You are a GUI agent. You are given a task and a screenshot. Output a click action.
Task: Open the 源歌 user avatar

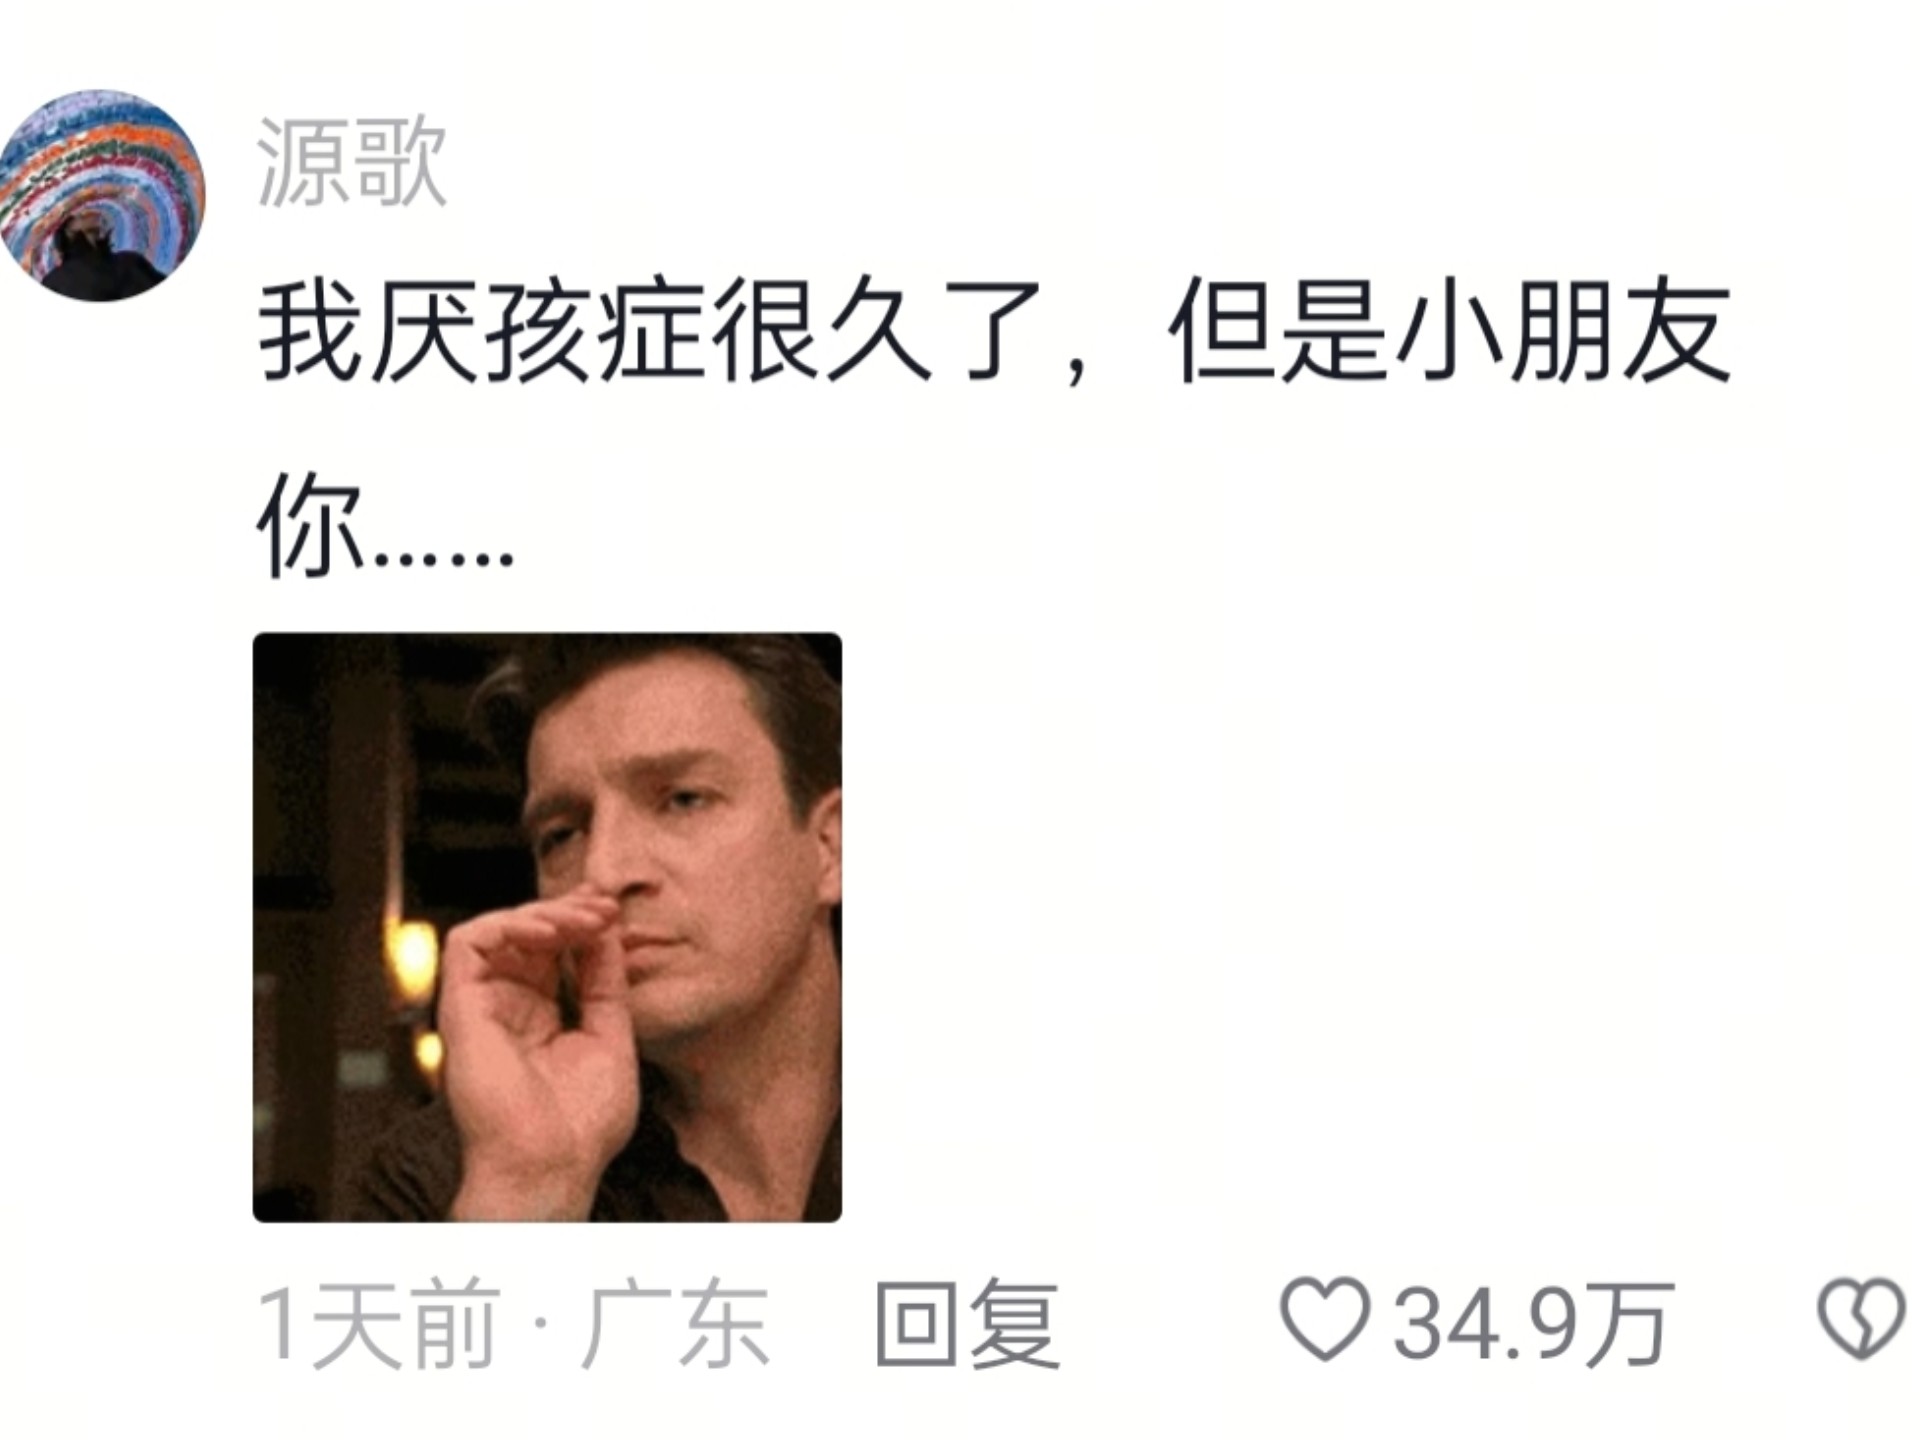[x=101, y=195]
